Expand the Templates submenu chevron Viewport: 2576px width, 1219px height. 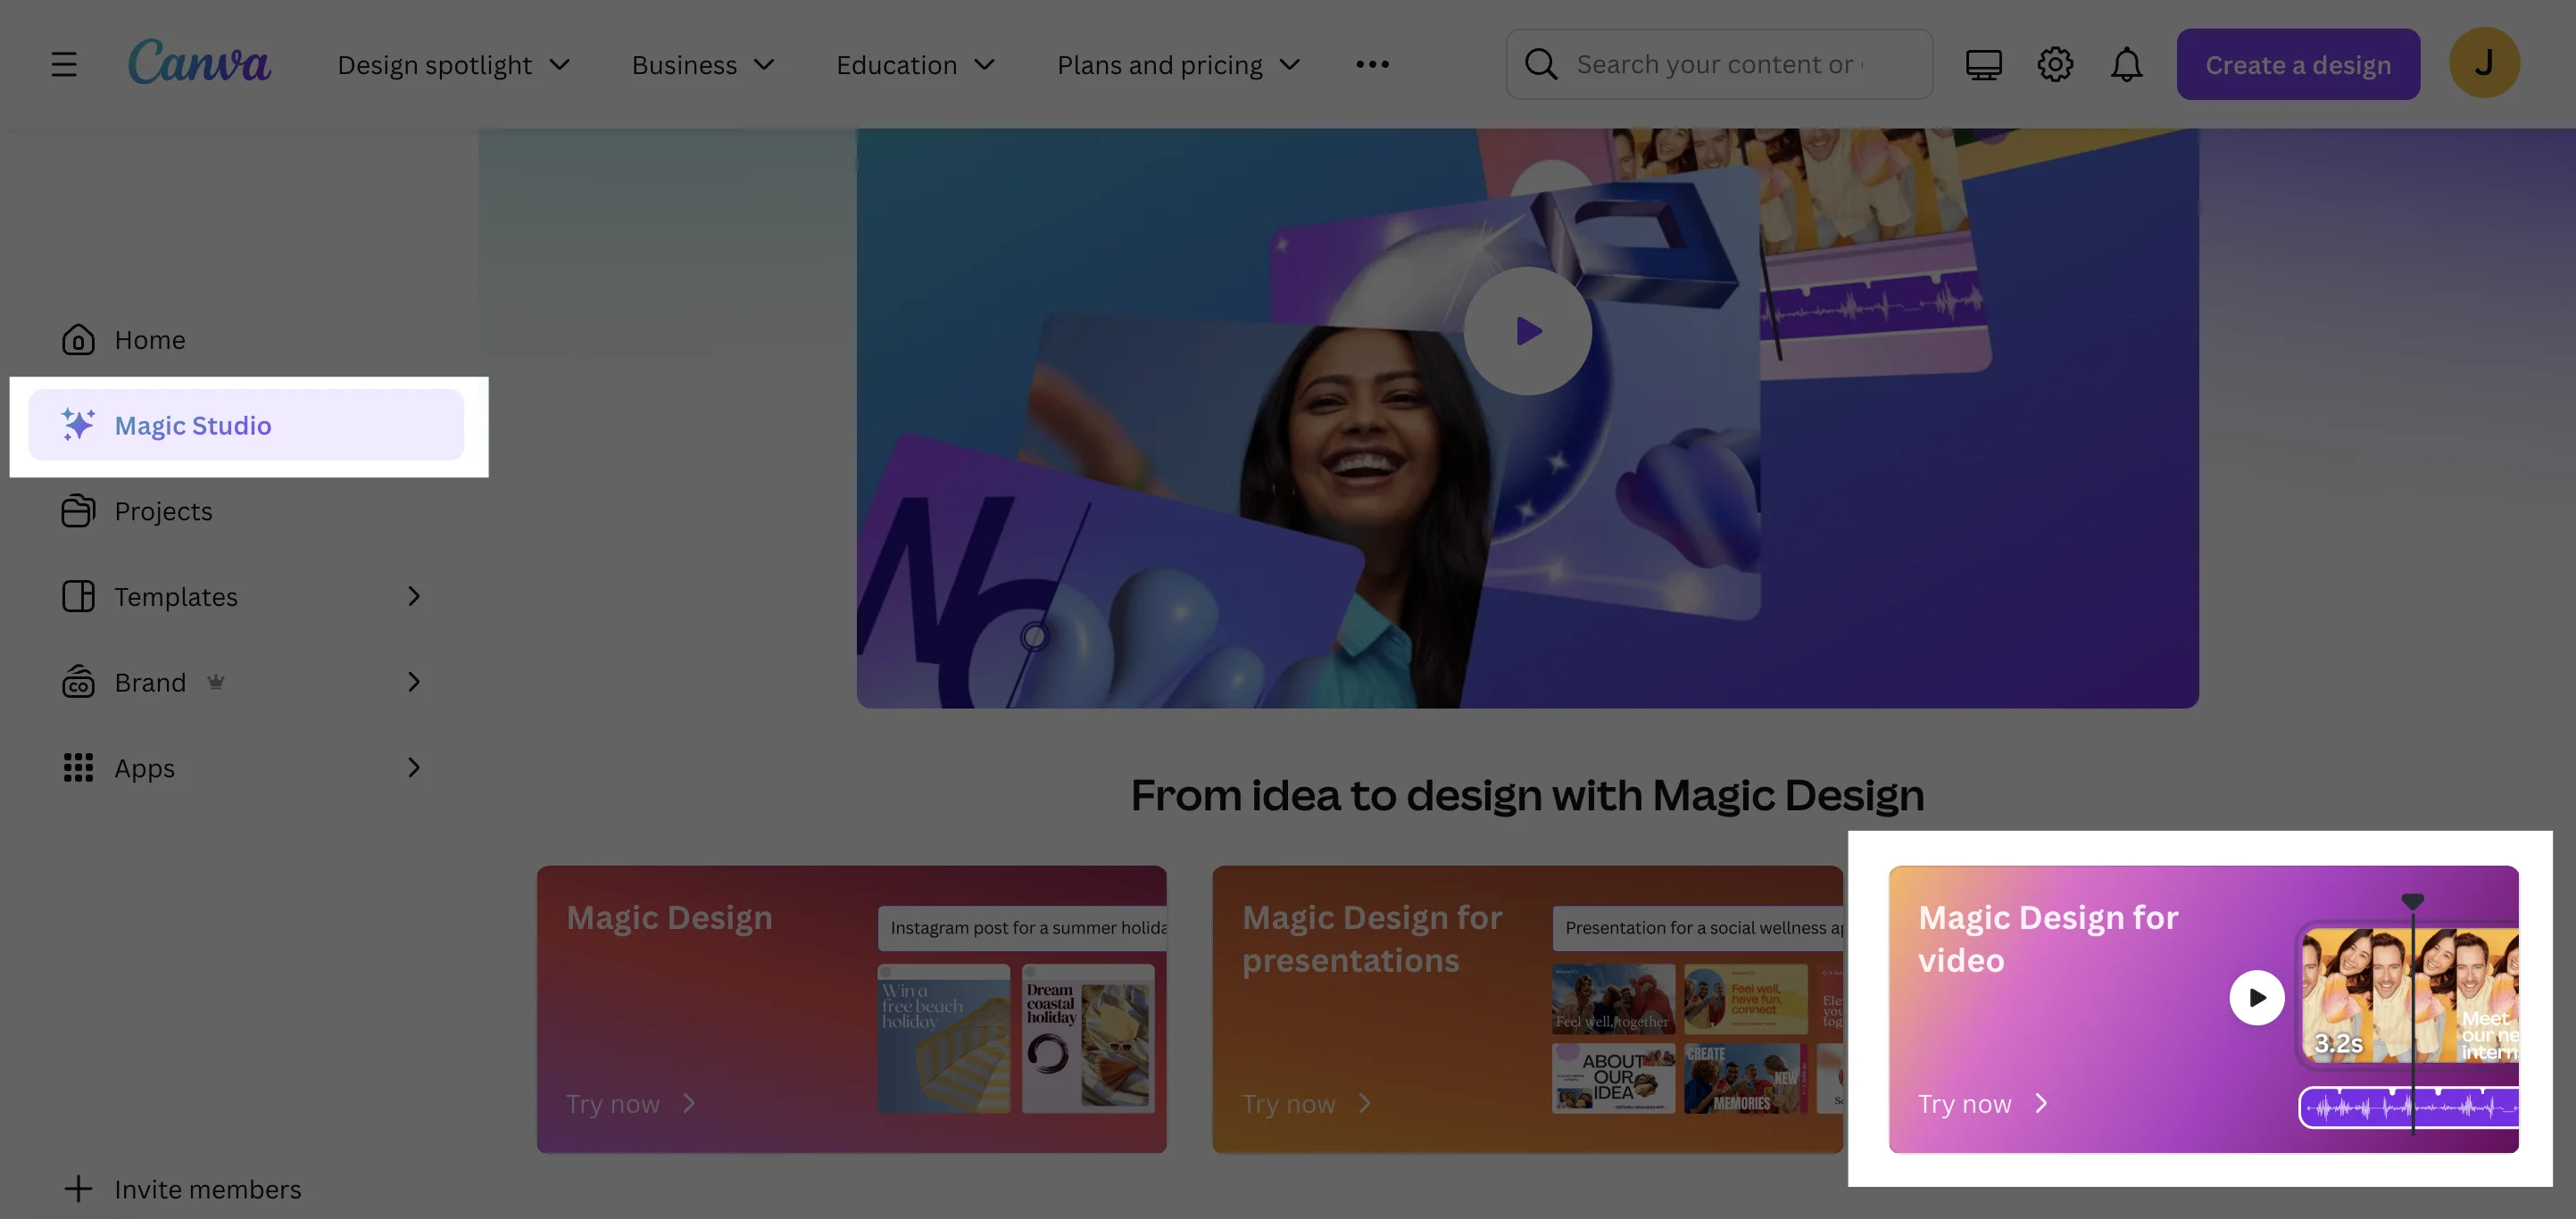tap(414, 597)
